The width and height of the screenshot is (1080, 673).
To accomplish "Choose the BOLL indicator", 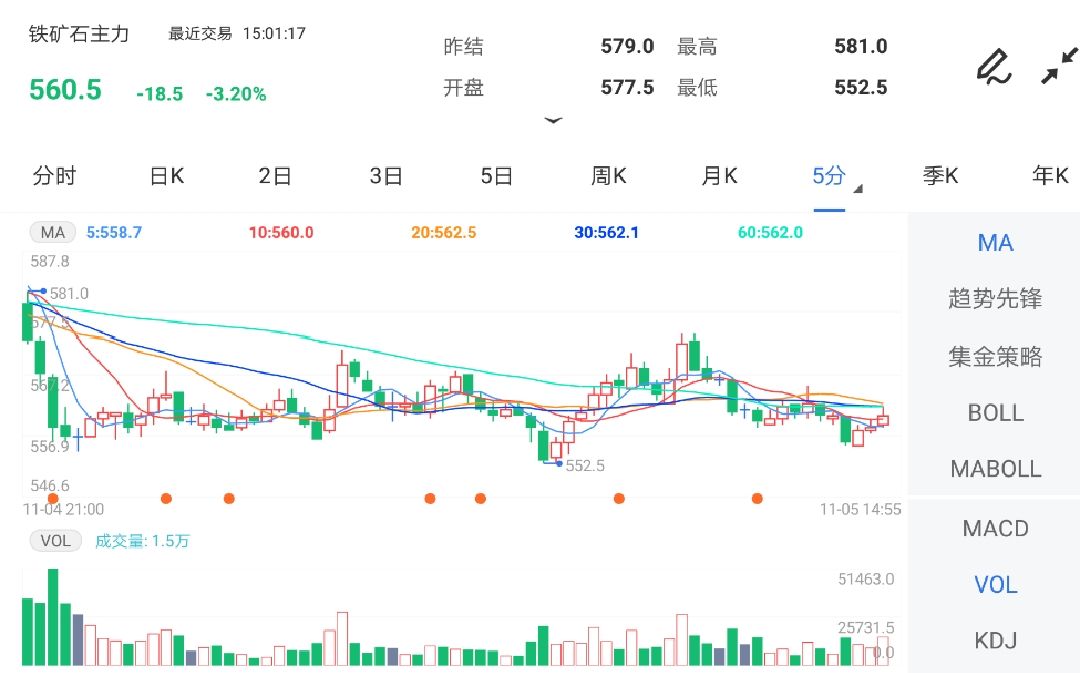I will pos(995,413).
